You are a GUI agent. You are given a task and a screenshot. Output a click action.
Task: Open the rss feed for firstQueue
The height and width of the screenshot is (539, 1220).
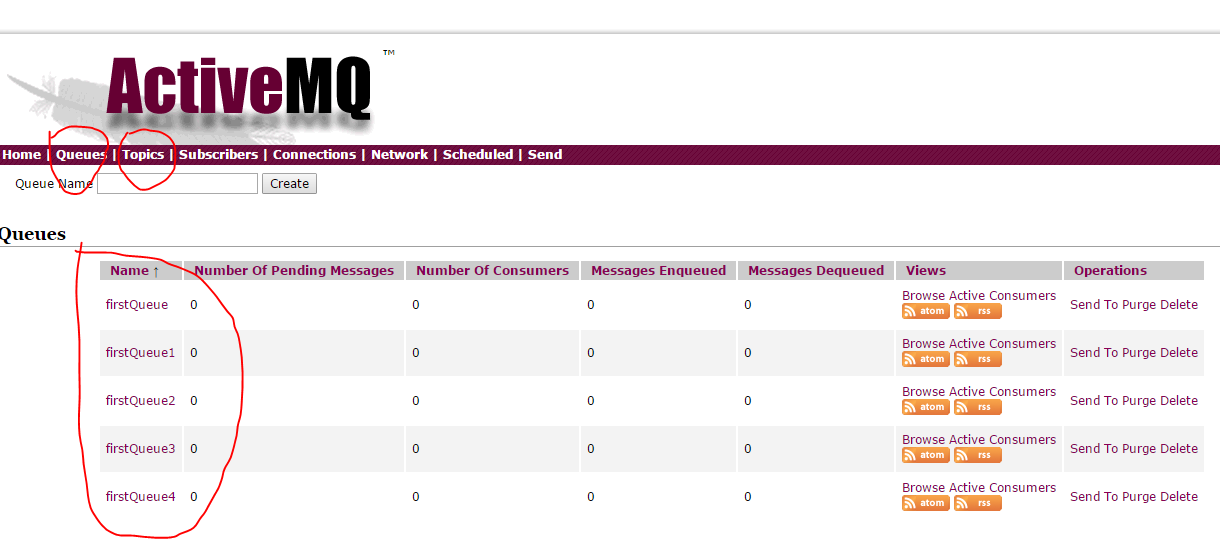click(977, 311)
